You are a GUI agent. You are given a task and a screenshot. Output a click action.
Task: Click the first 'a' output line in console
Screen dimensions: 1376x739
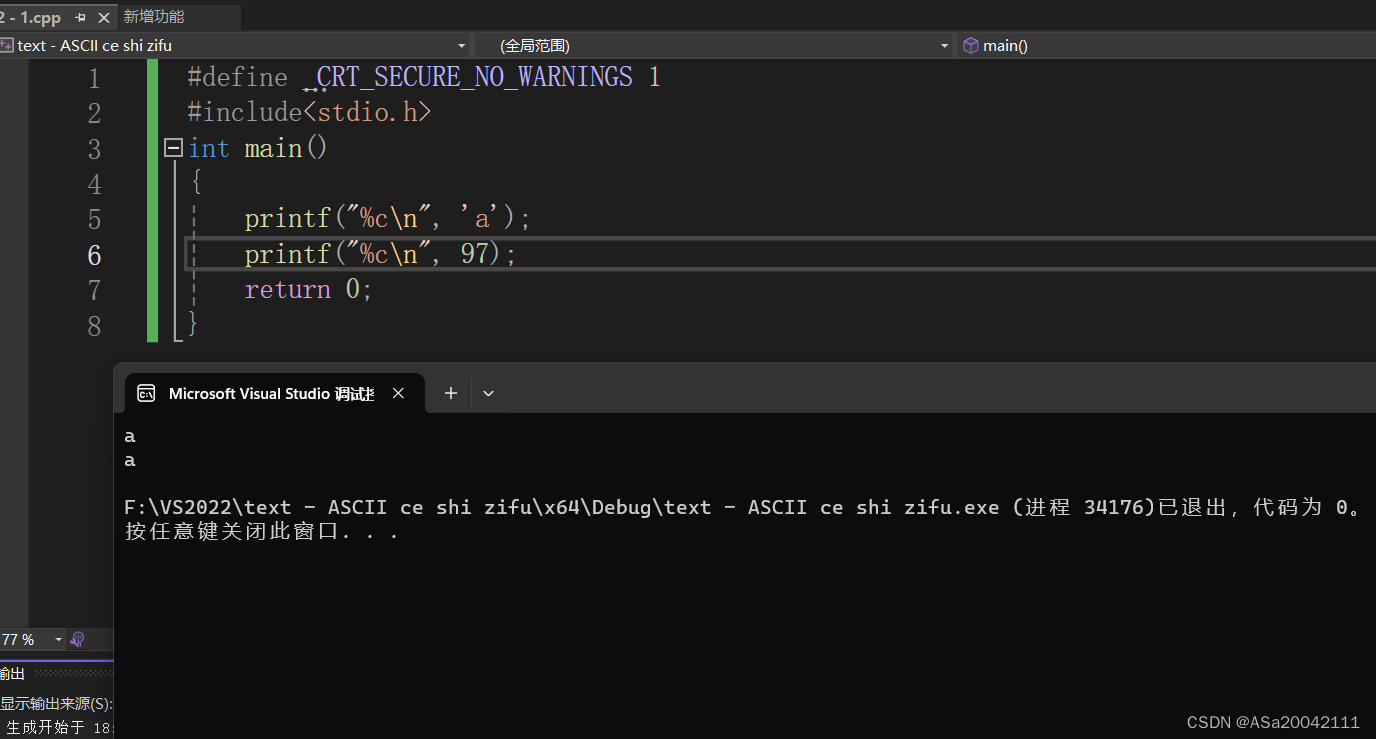point(130,436)
